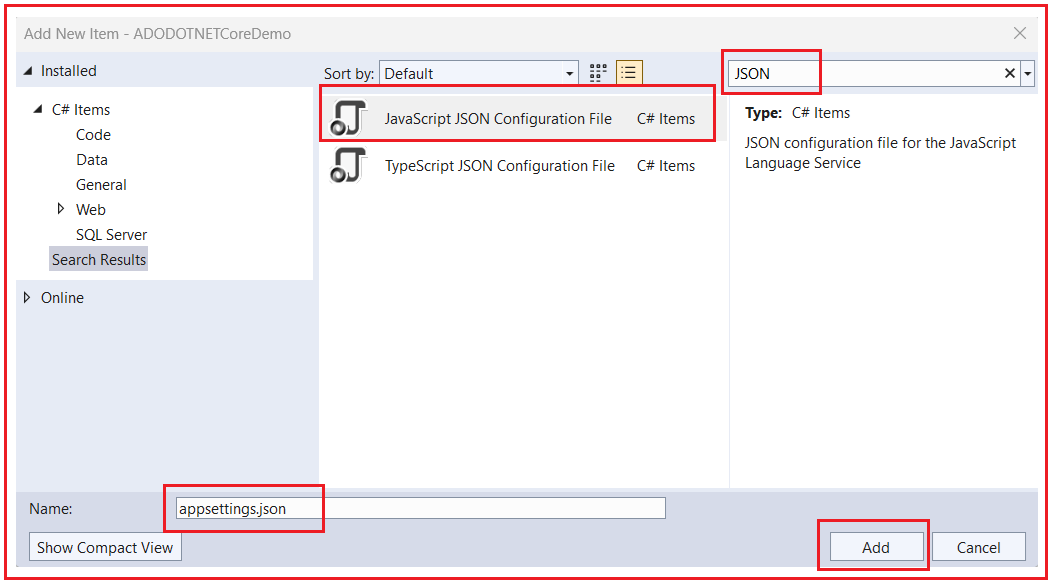Image resolution: width=1051 pixels, height=583 pixels.
Task: Expand the Online section
Action: pos(27,298)
